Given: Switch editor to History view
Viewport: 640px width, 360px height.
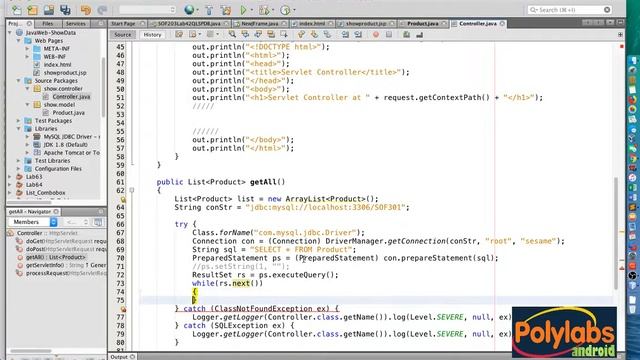Looking at the screenshot, I should (x=152, y=35).
